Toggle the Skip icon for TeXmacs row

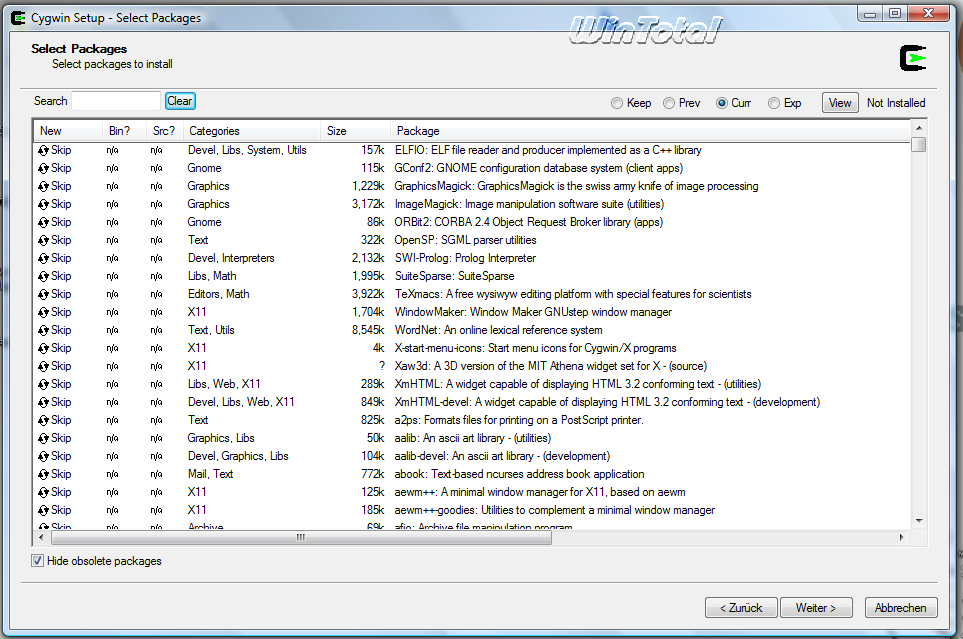pos(44,294)
